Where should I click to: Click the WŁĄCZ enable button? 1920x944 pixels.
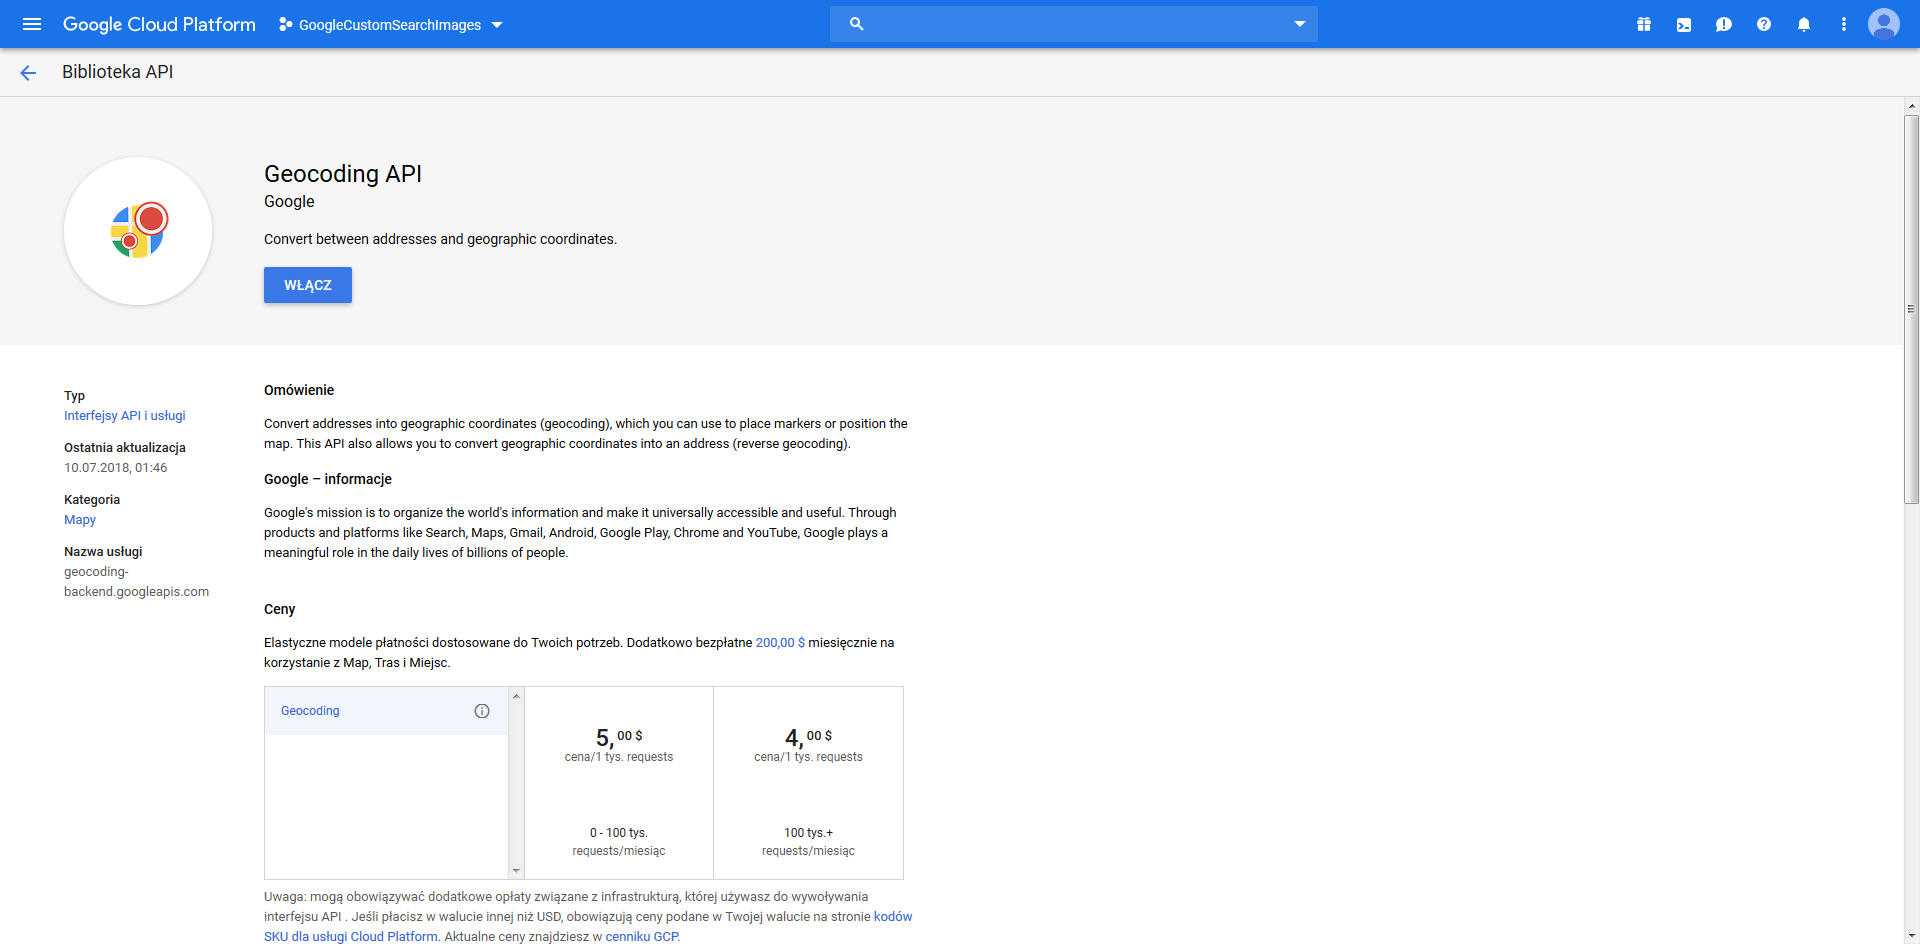308,285
